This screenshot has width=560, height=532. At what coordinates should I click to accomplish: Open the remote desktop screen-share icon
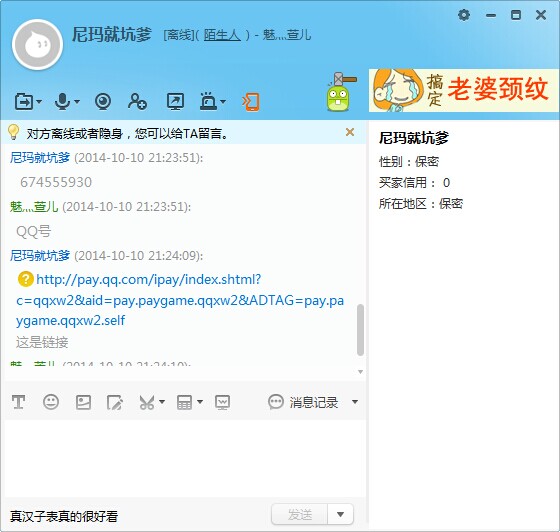point(175,102)
